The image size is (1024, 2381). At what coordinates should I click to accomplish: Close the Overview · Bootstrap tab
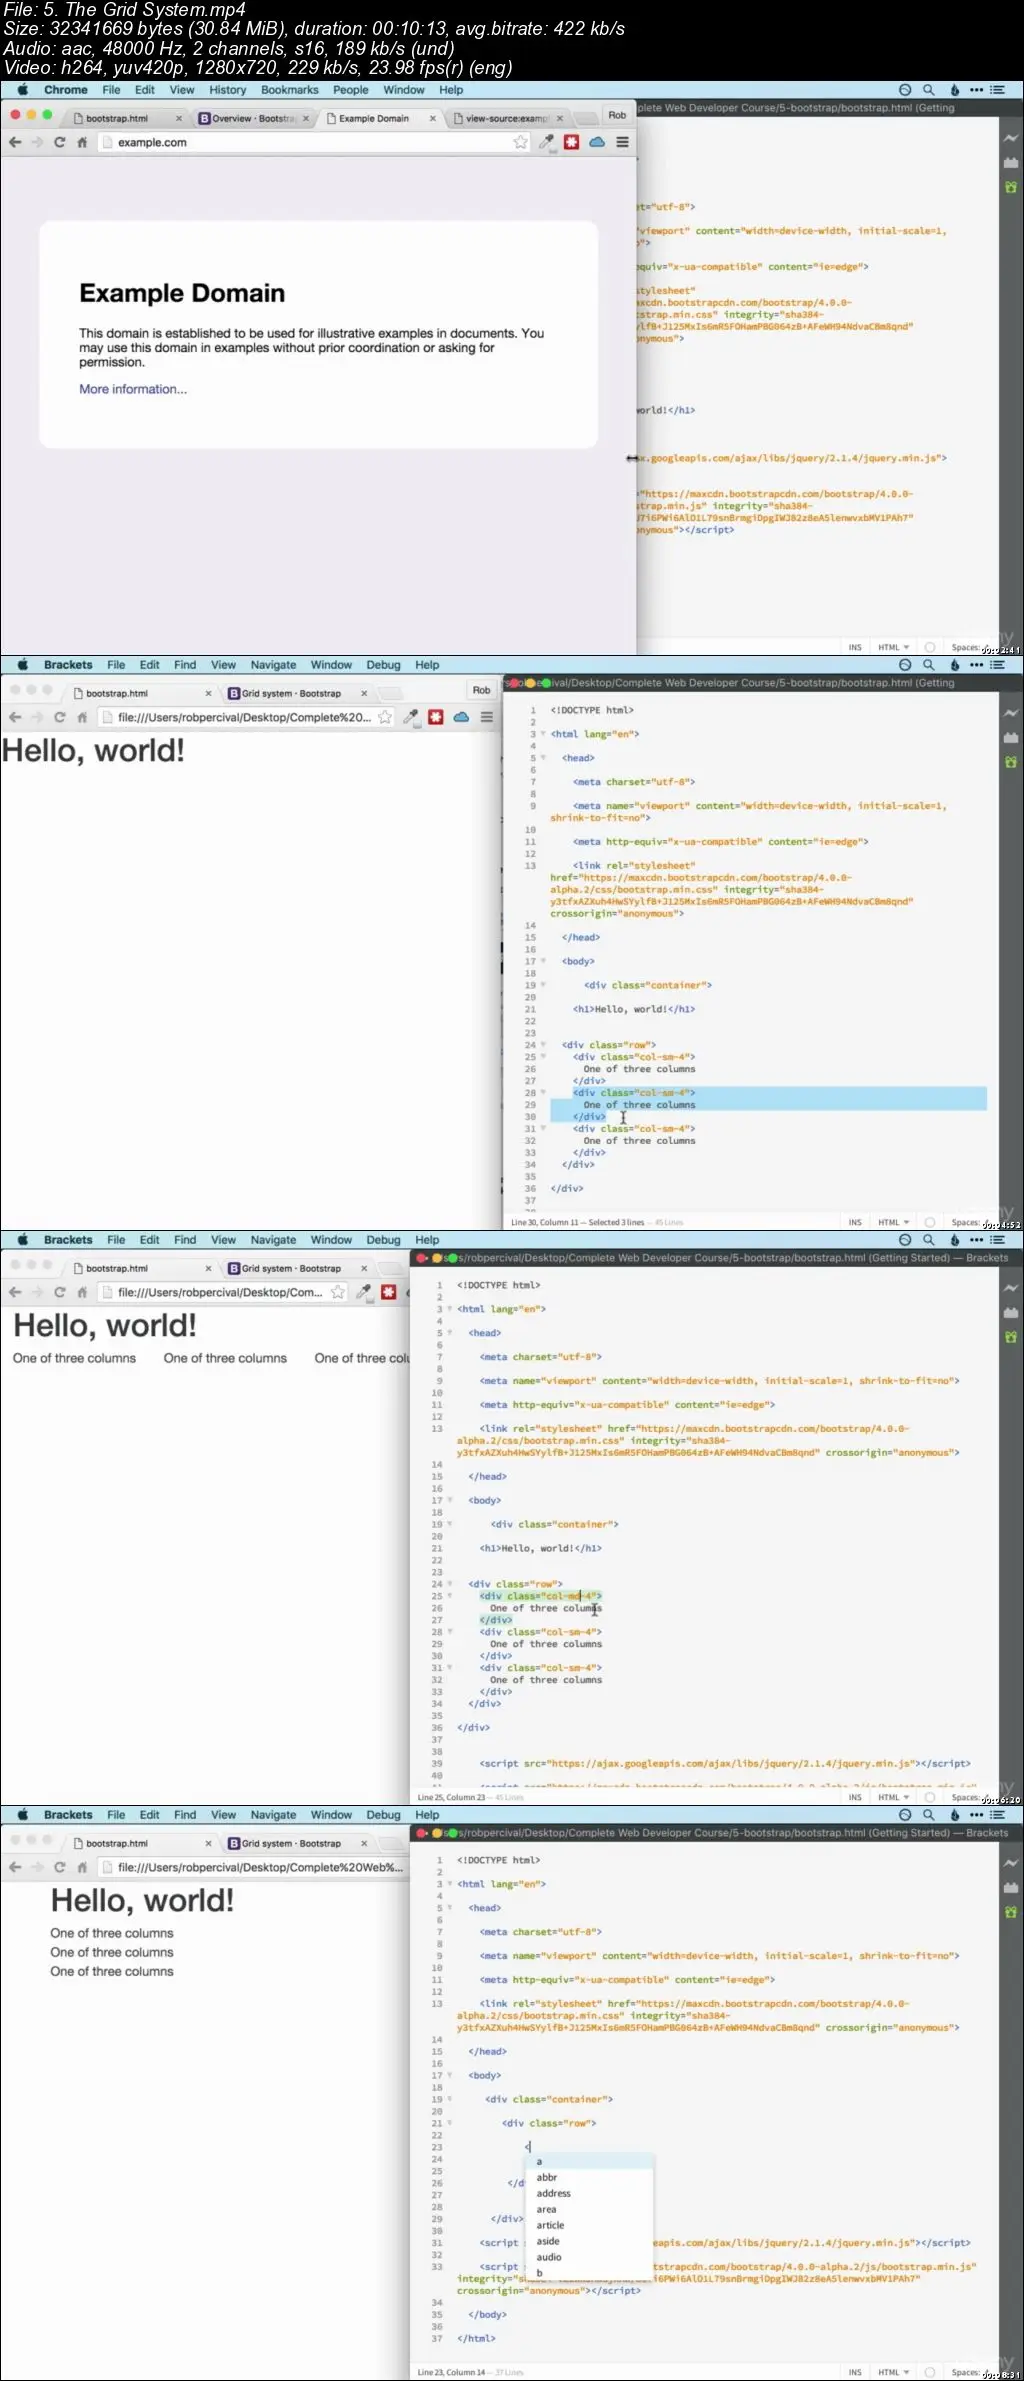pyautogui.click(x=305, y=118)
